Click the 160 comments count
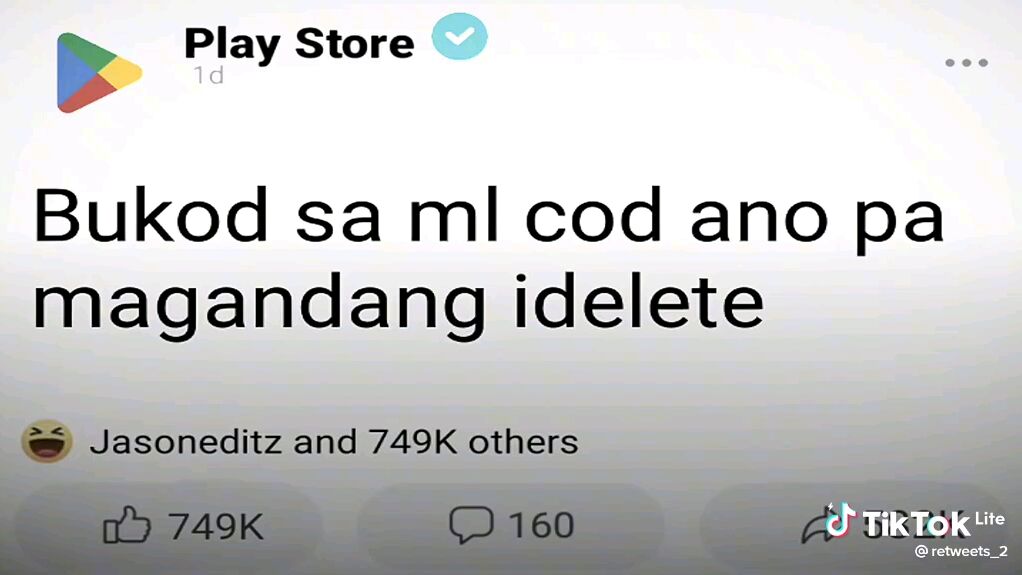Image resolution: width=1022 pixels, height=575 pixels. tap(541, 525)
